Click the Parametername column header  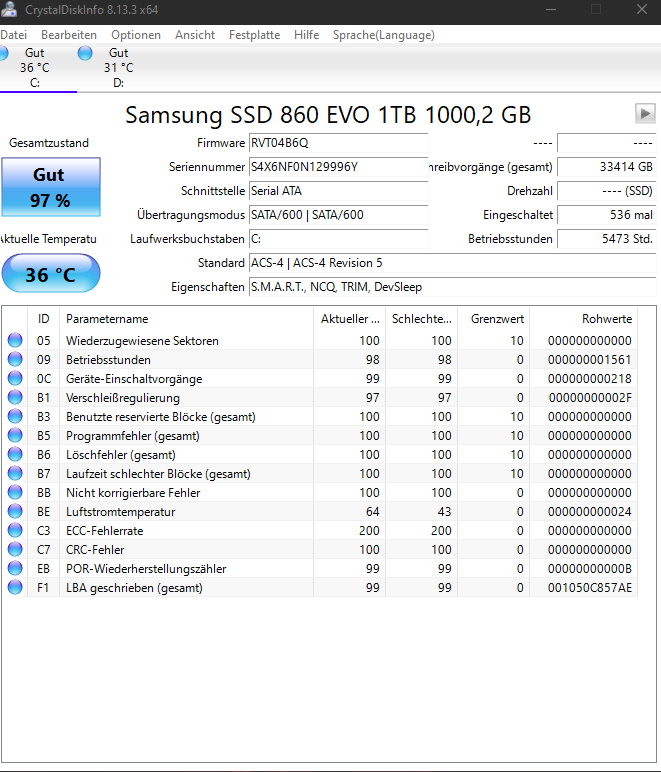186,319
